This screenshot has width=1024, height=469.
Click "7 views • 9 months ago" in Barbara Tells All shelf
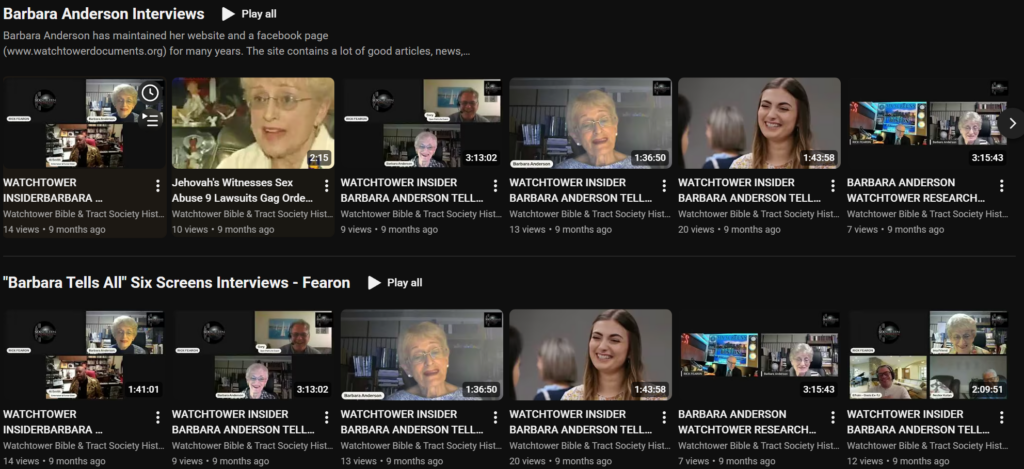[x=726, y=461]
